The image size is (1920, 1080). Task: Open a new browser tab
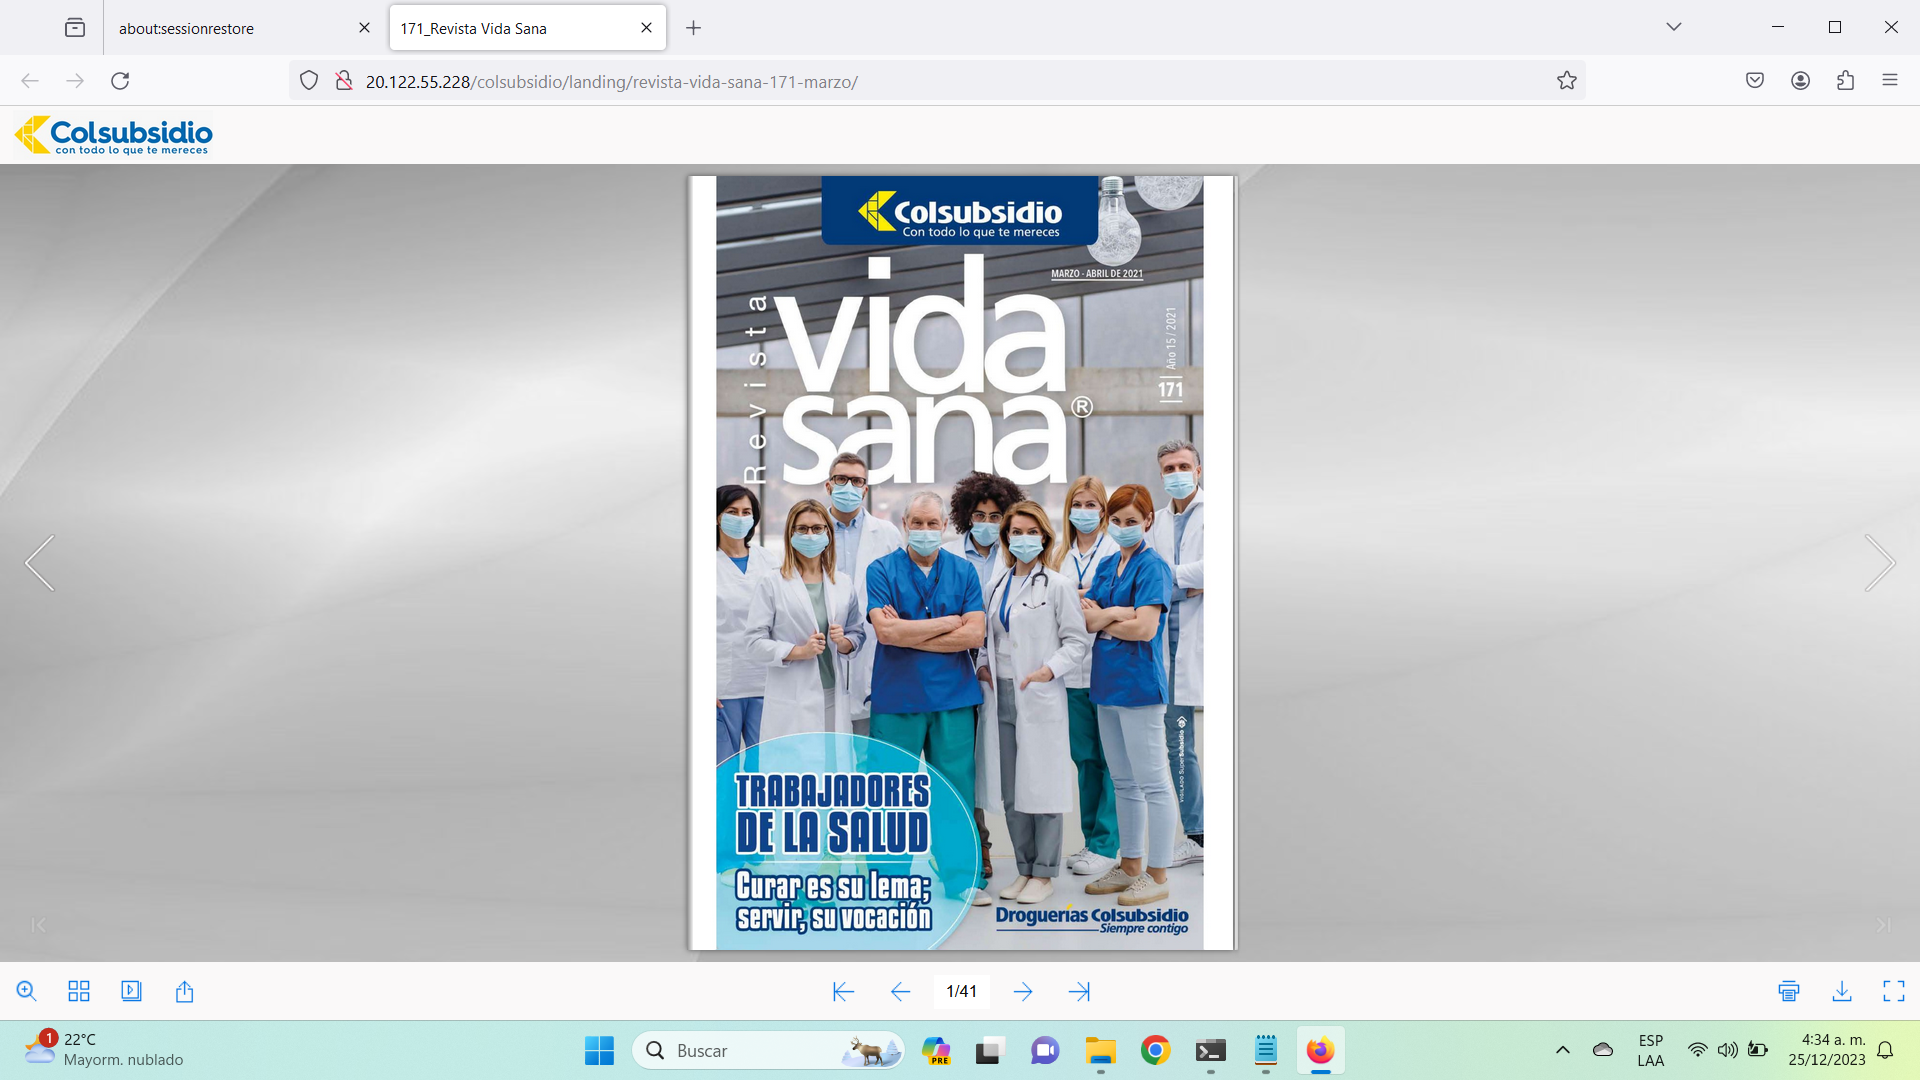(x=693, y=28)
